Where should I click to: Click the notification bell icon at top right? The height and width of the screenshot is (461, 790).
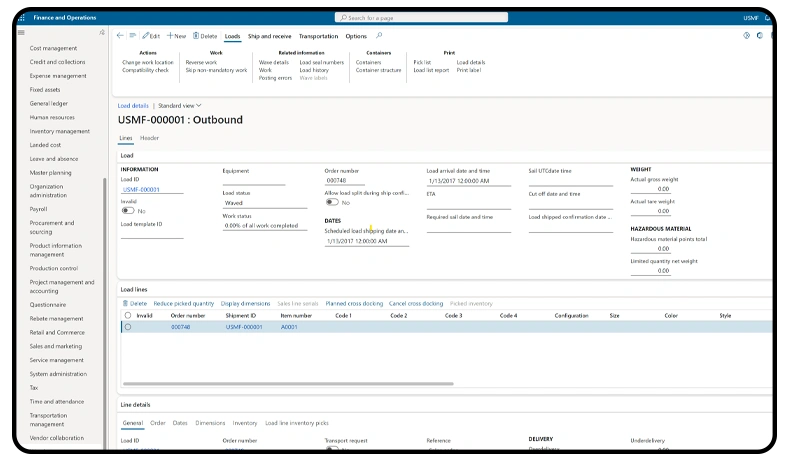pos(767,18)
